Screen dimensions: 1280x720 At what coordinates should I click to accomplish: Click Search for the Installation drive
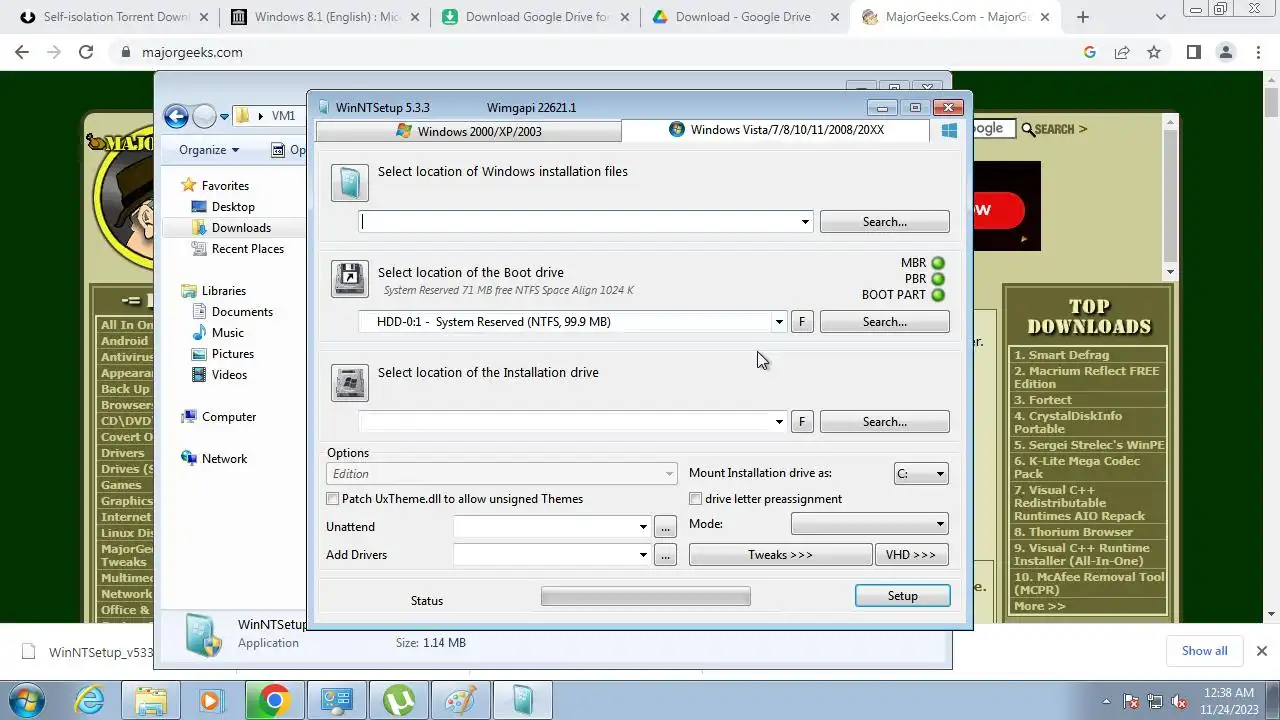(884, 422)
